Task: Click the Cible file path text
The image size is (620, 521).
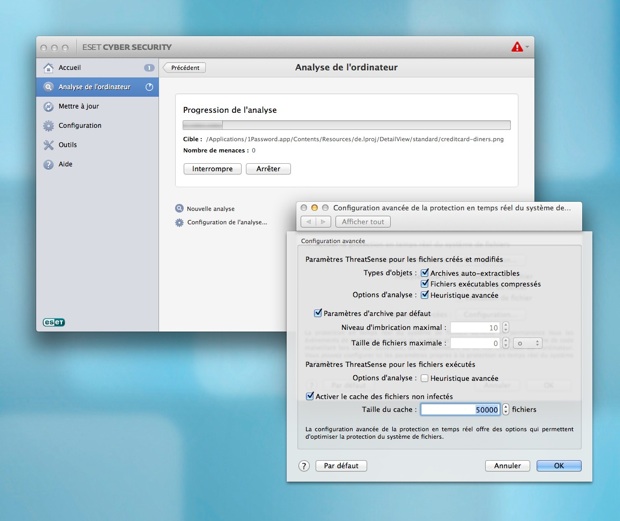Action: click(x=355, y=139)
